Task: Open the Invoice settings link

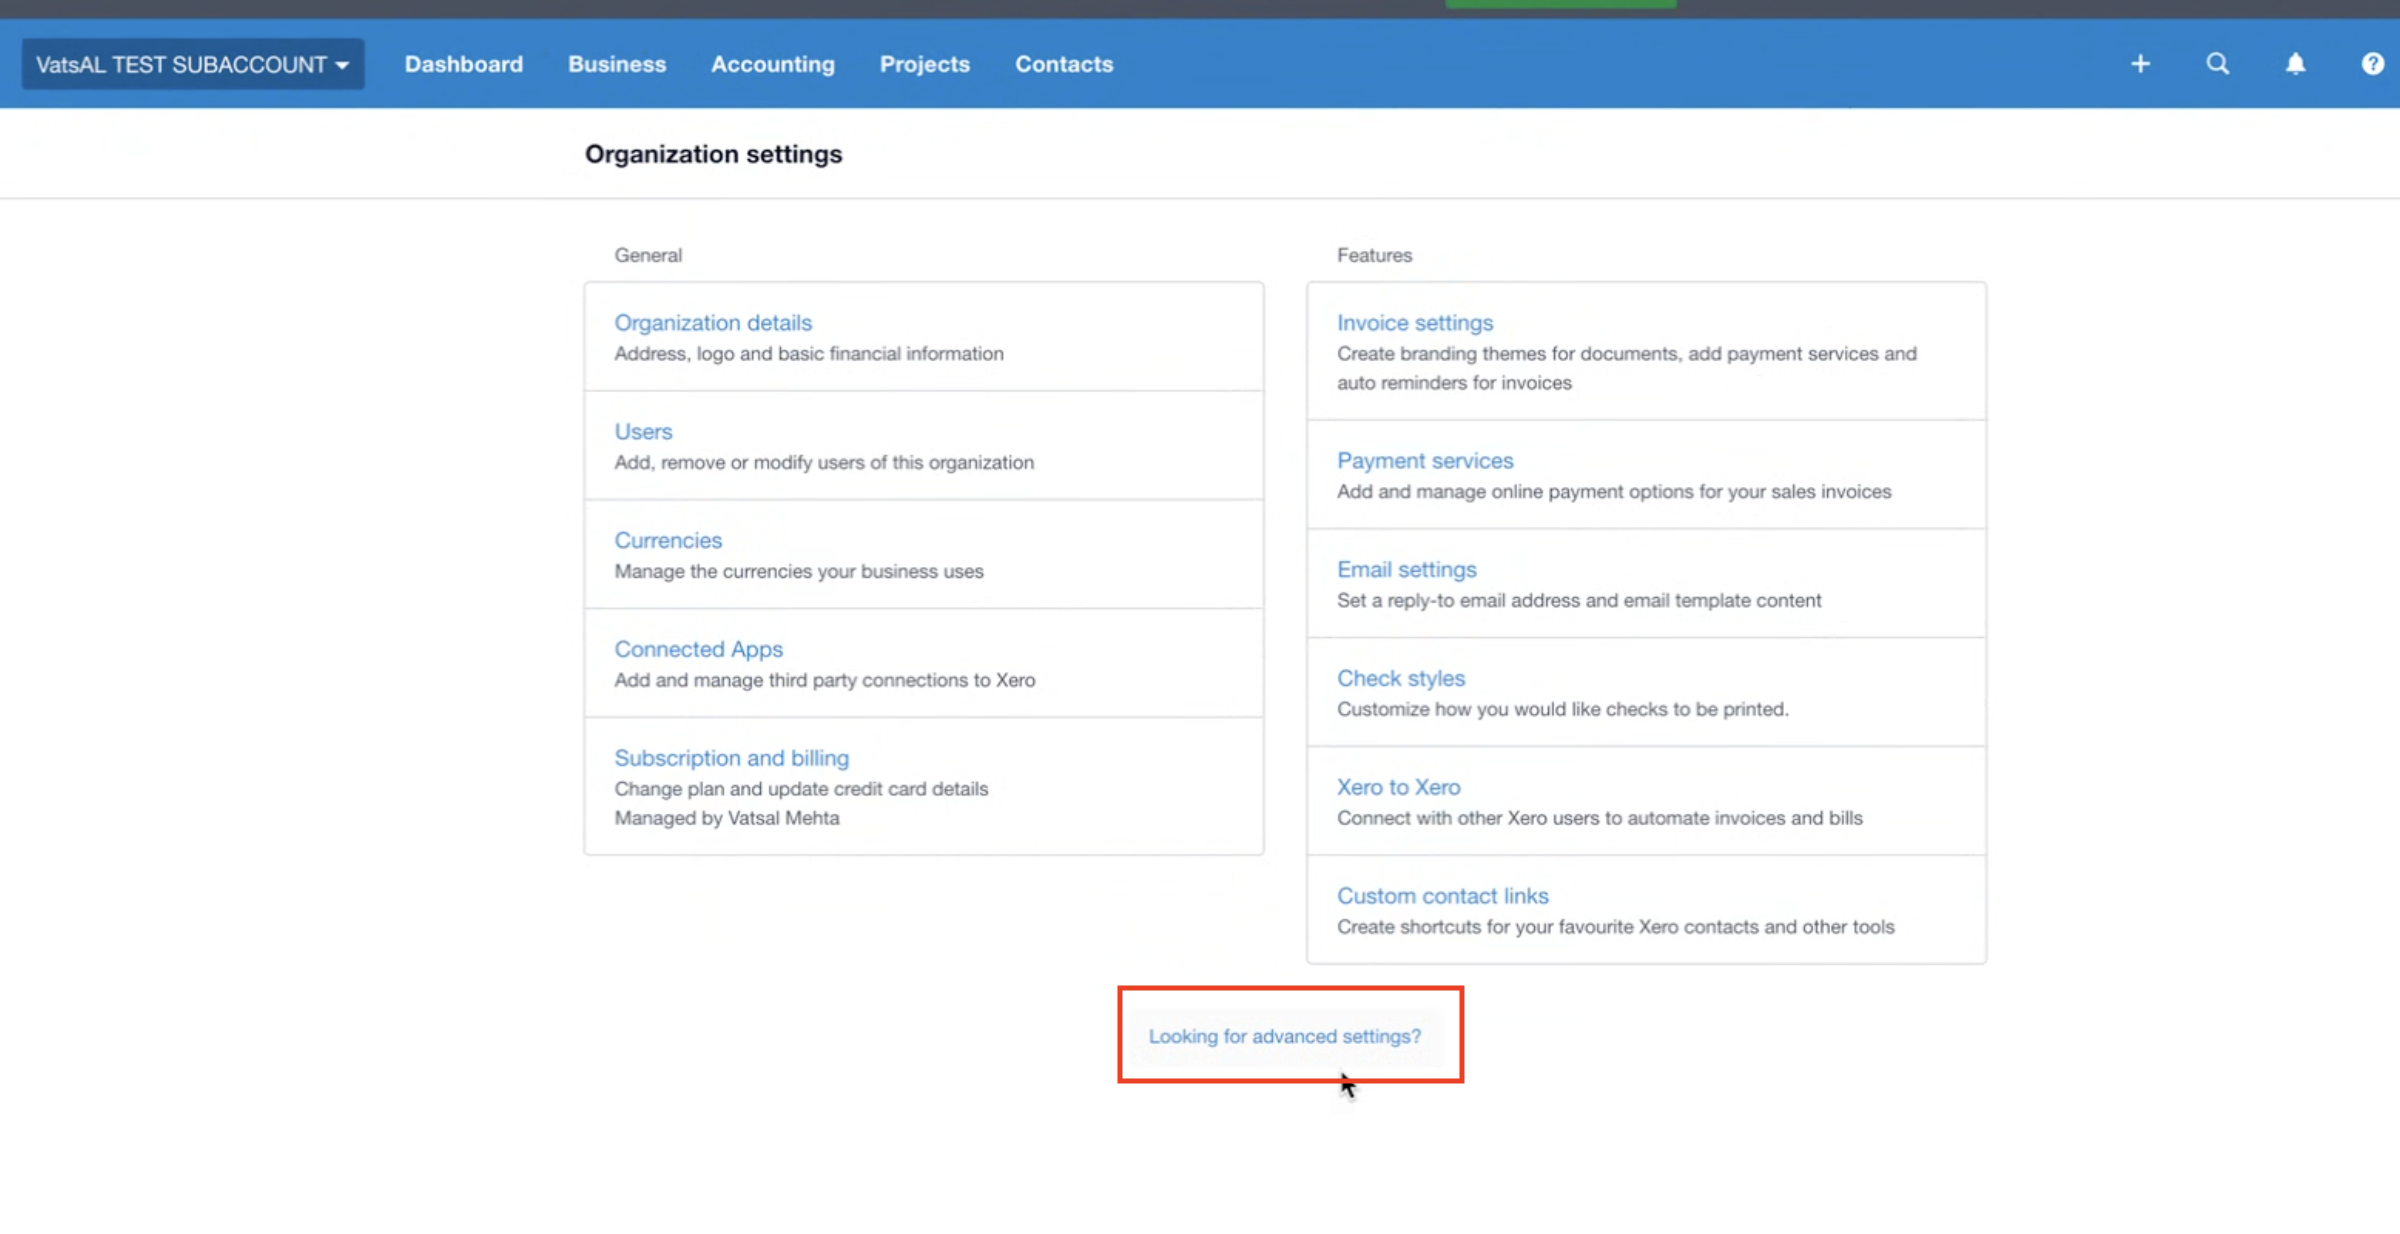Action: coord(1414,322)
